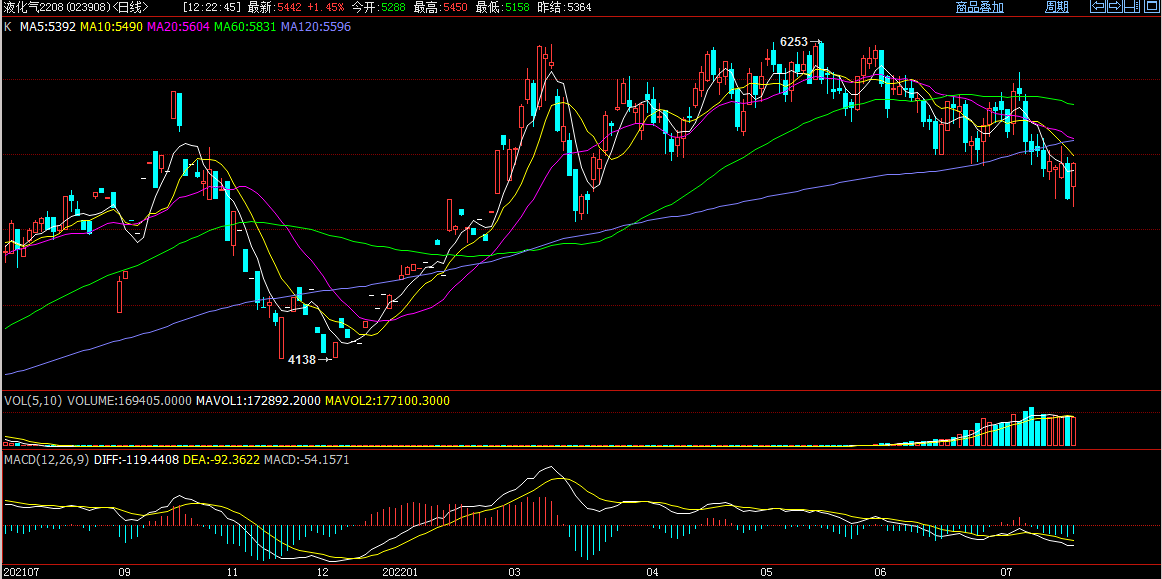Screen dimensions: 1162x579
Task: Open the 周期 period link
Action: tap(1057, 7)
